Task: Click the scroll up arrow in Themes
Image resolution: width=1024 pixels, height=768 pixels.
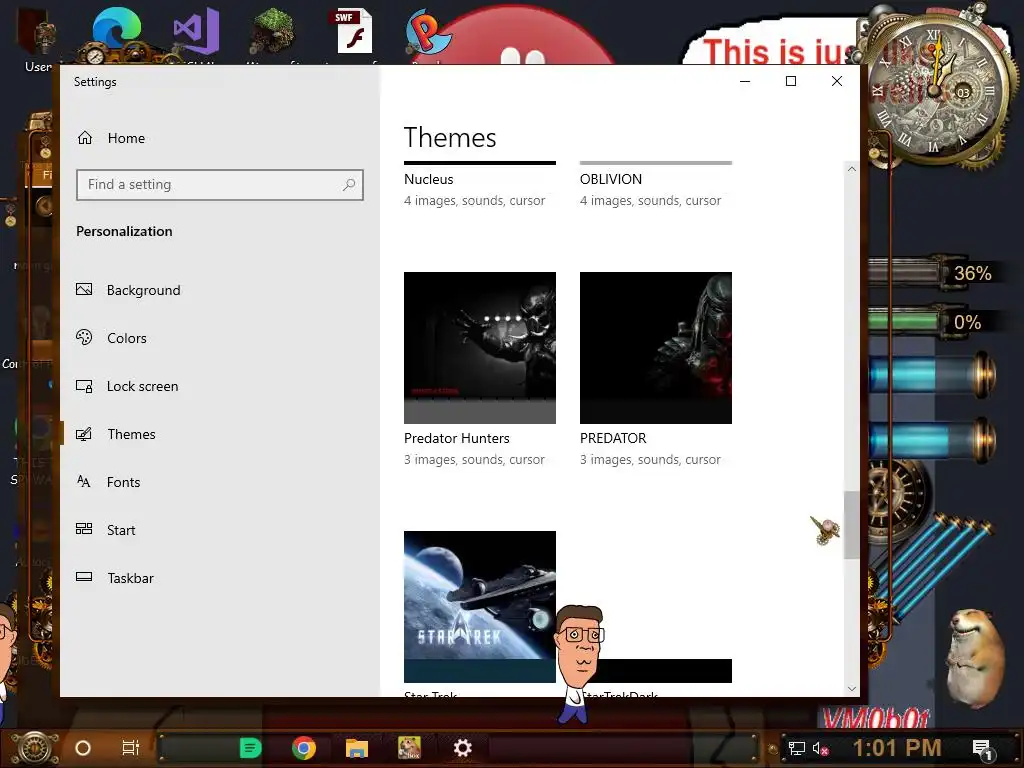Action: coord(852,169)
